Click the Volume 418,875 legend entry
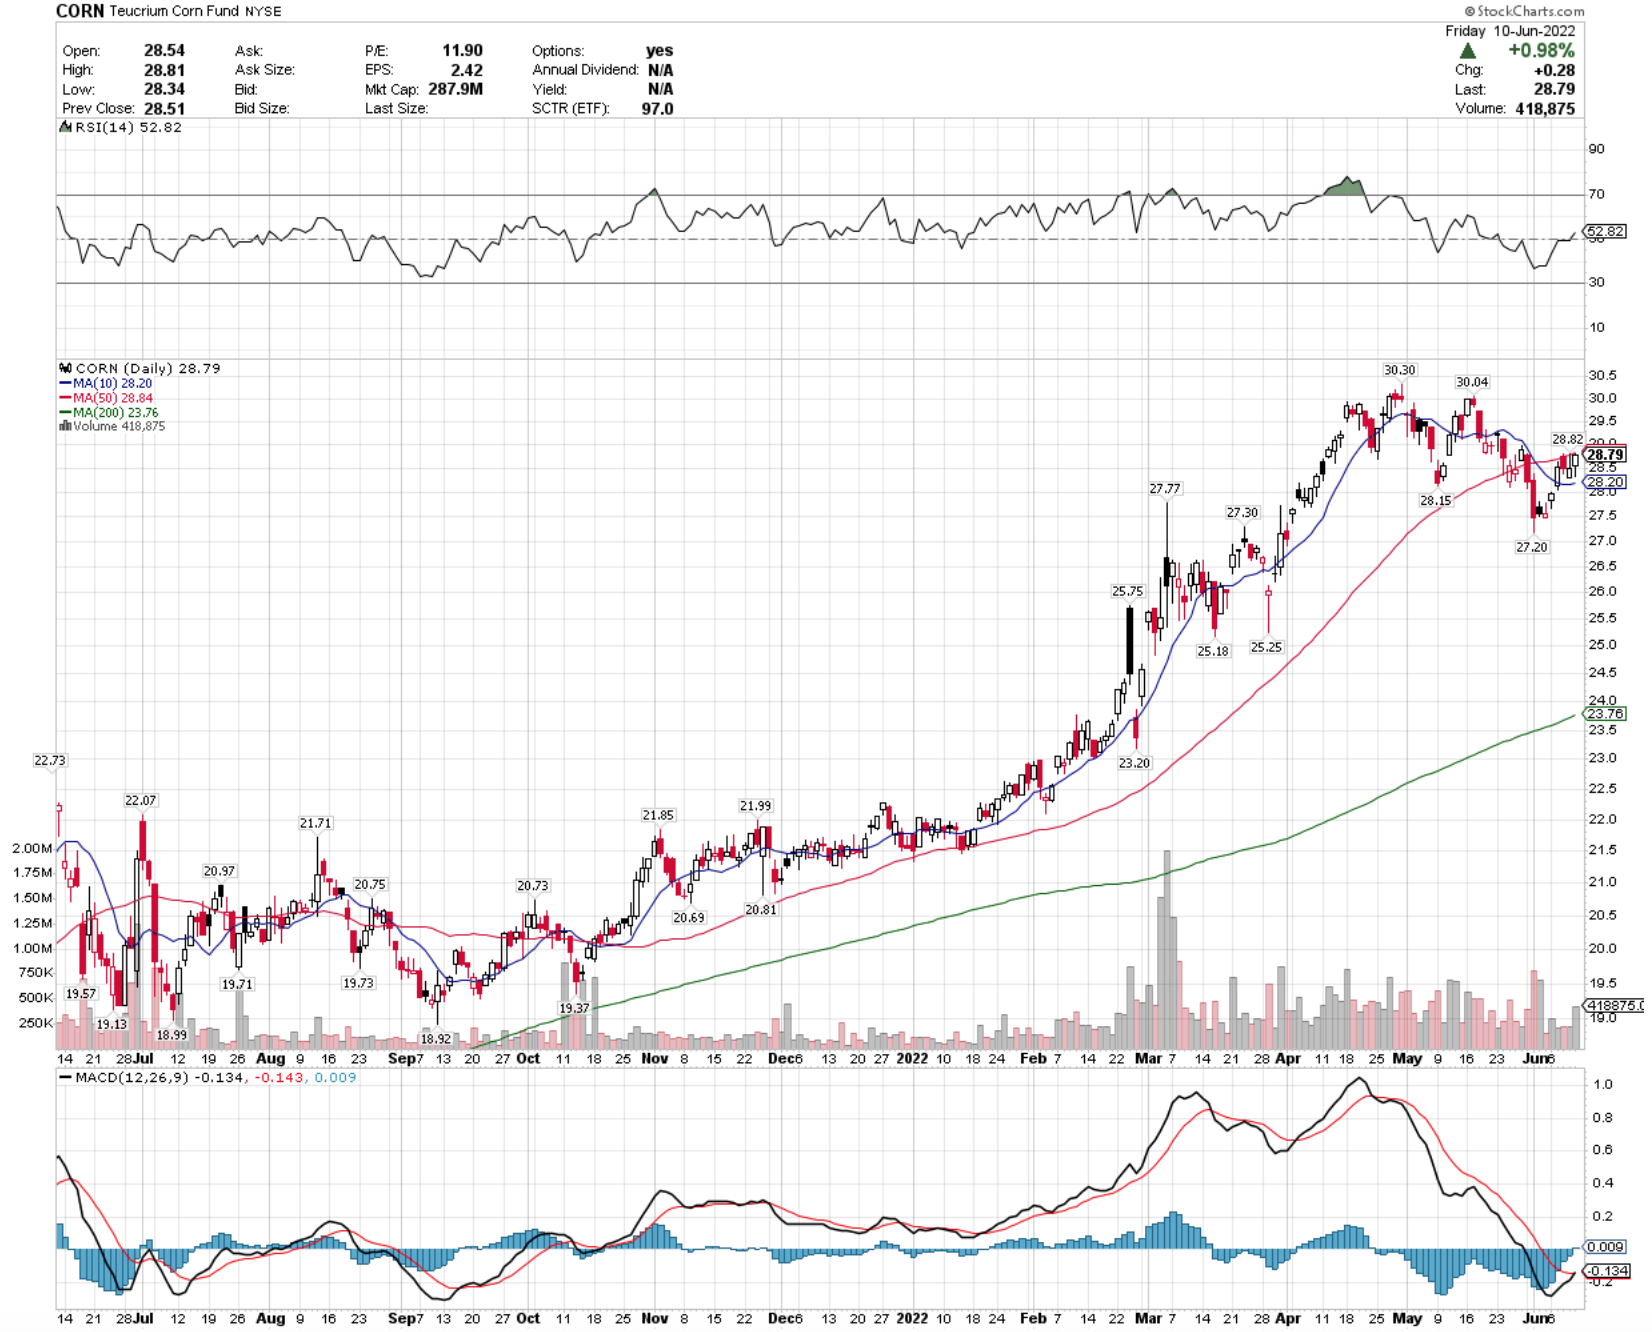 (x=119, y=426)
